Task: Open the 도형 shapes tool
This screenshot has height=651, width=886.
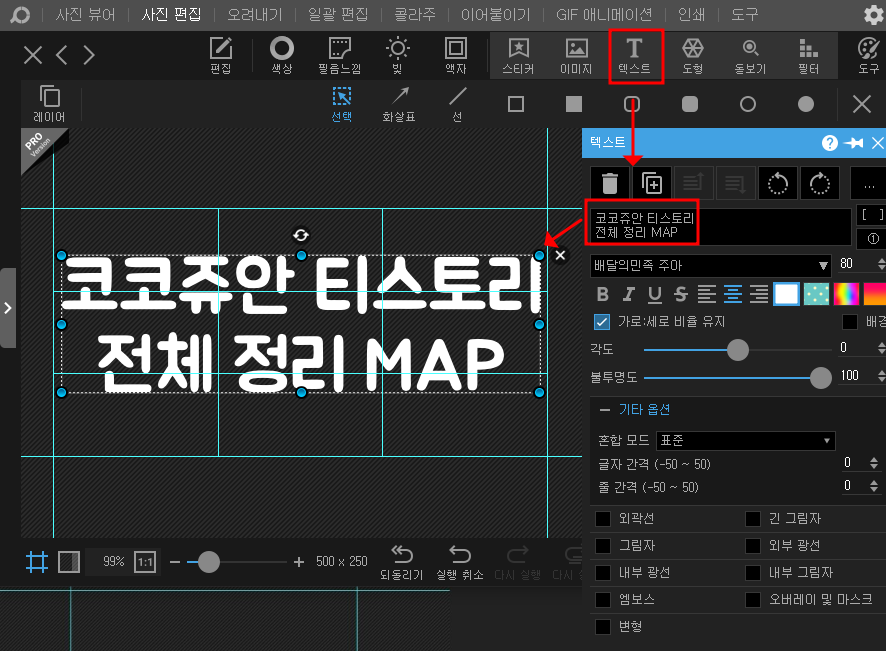Action: pos(692,55)
